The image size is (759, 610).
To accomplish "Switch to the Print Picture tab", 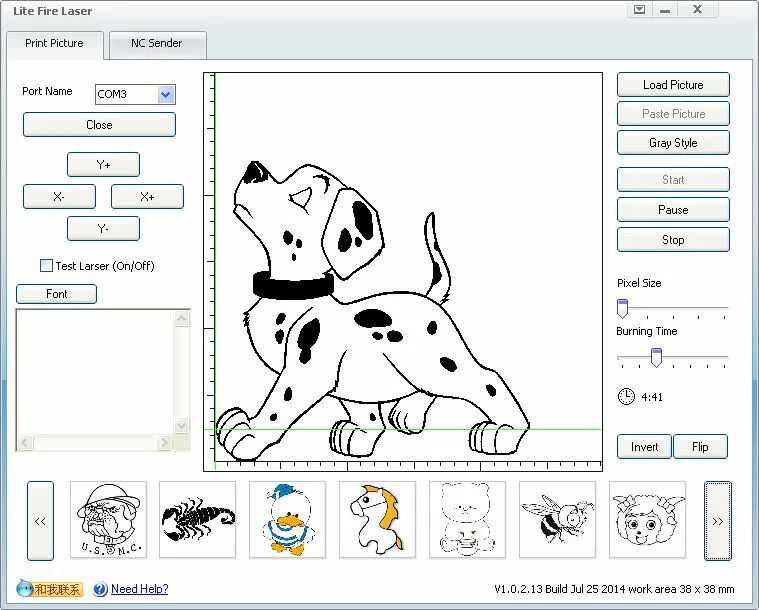I will [x=54, y=44].
